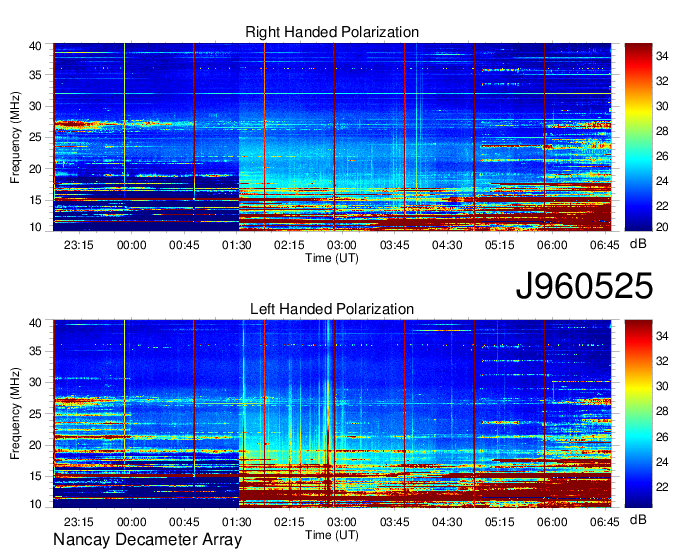Click "Frequency (MHz)" label of the Left Handed plot

pos(15,414)
